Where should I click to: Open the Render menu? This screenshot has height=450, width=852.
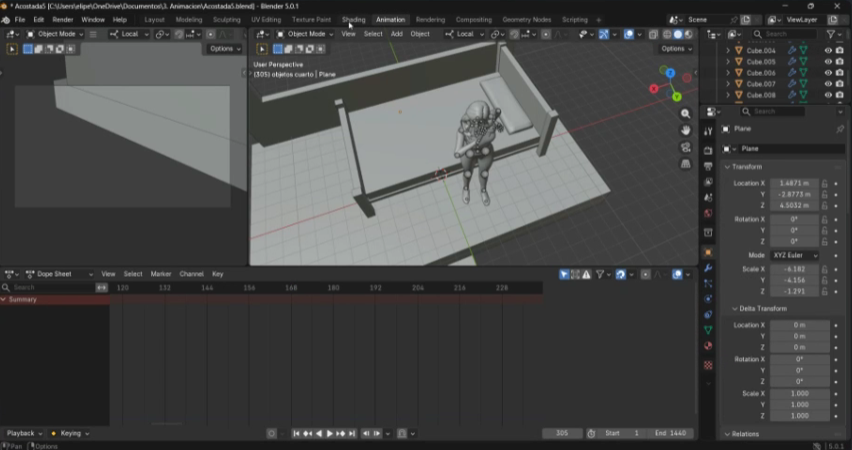click(x=63, y=19)
